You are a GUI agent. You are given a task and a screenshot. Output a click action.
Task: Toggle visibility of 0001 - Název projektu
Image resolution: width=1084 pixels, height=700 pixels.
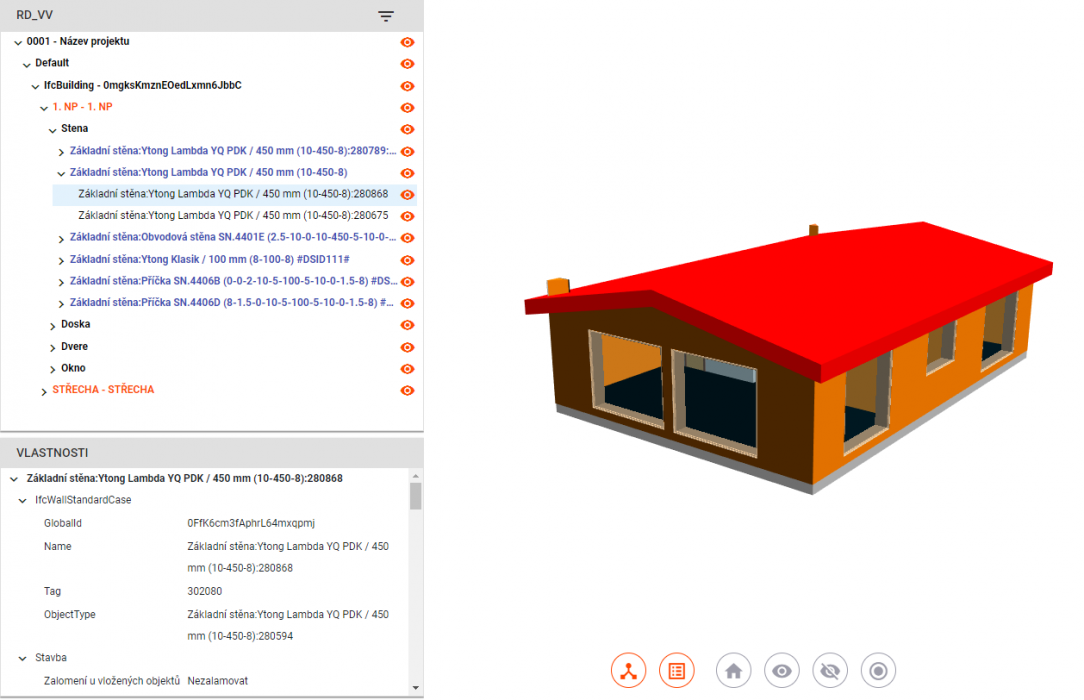click(408, 42)
